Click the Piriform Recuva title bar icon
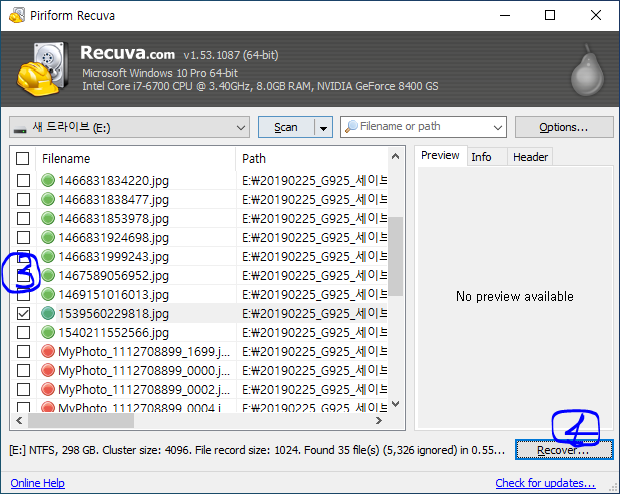 [17, 15]
